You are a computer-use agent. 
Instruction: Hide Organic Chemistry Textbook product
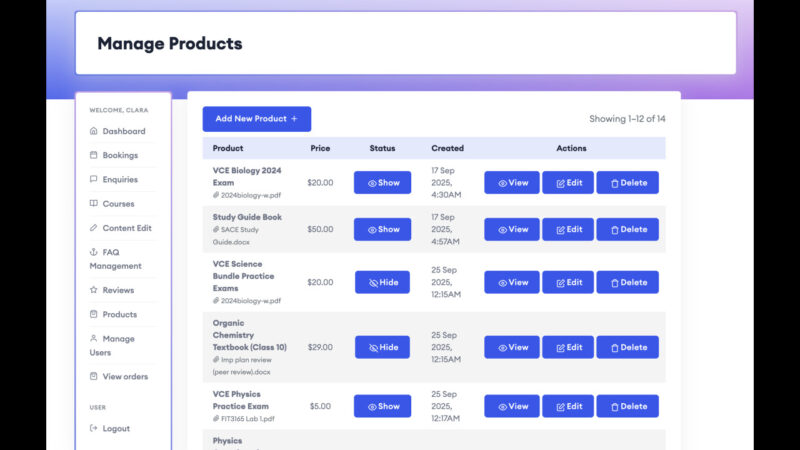[x=383, y=347]
